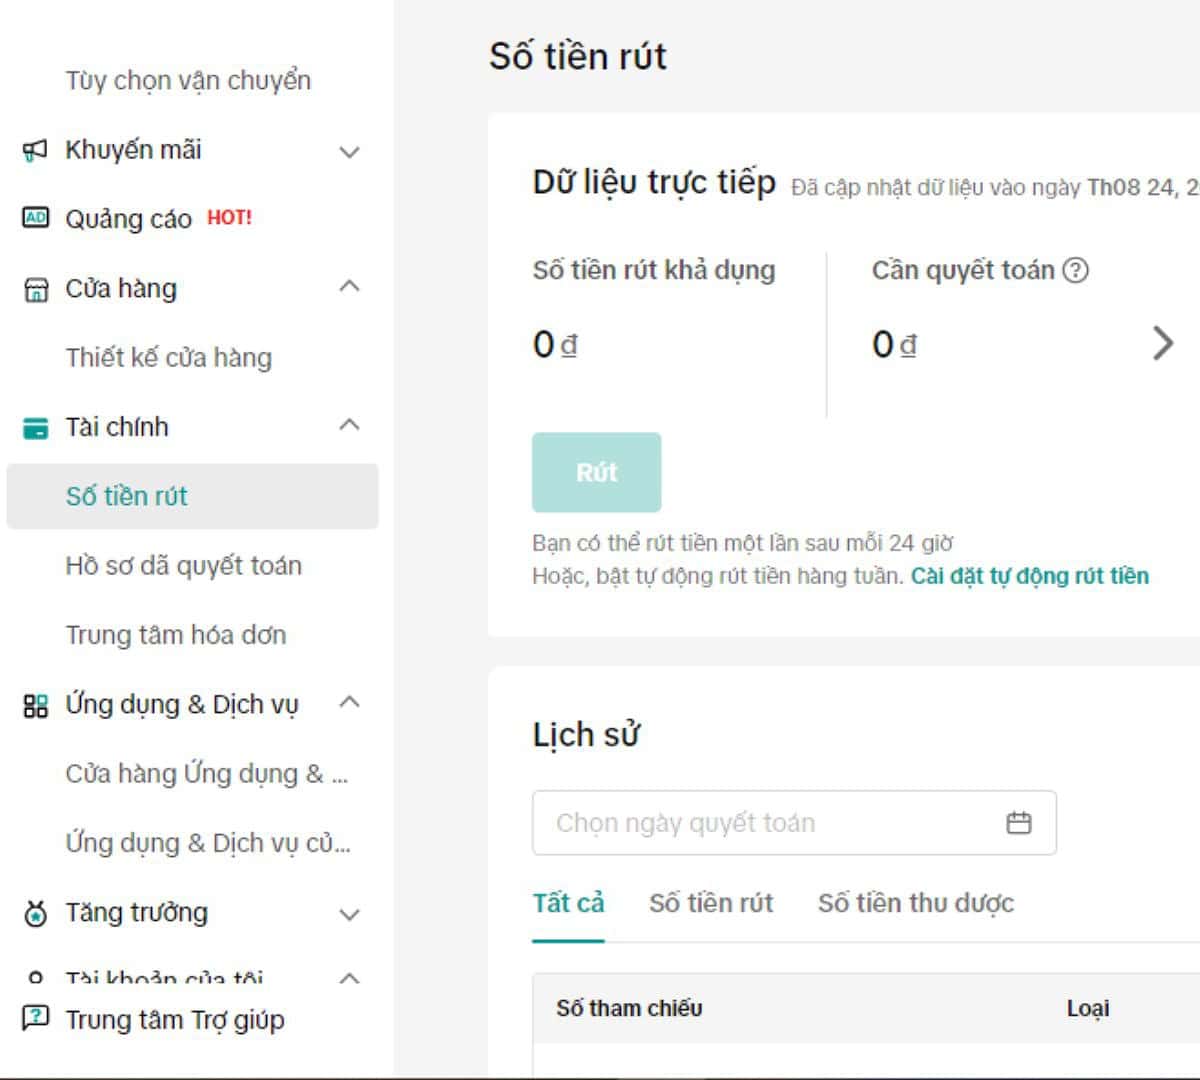Click the Tài chính wallet icon
This screenshot has width=1200, height=1080.
pyautogui.click(x=35, y=428)
